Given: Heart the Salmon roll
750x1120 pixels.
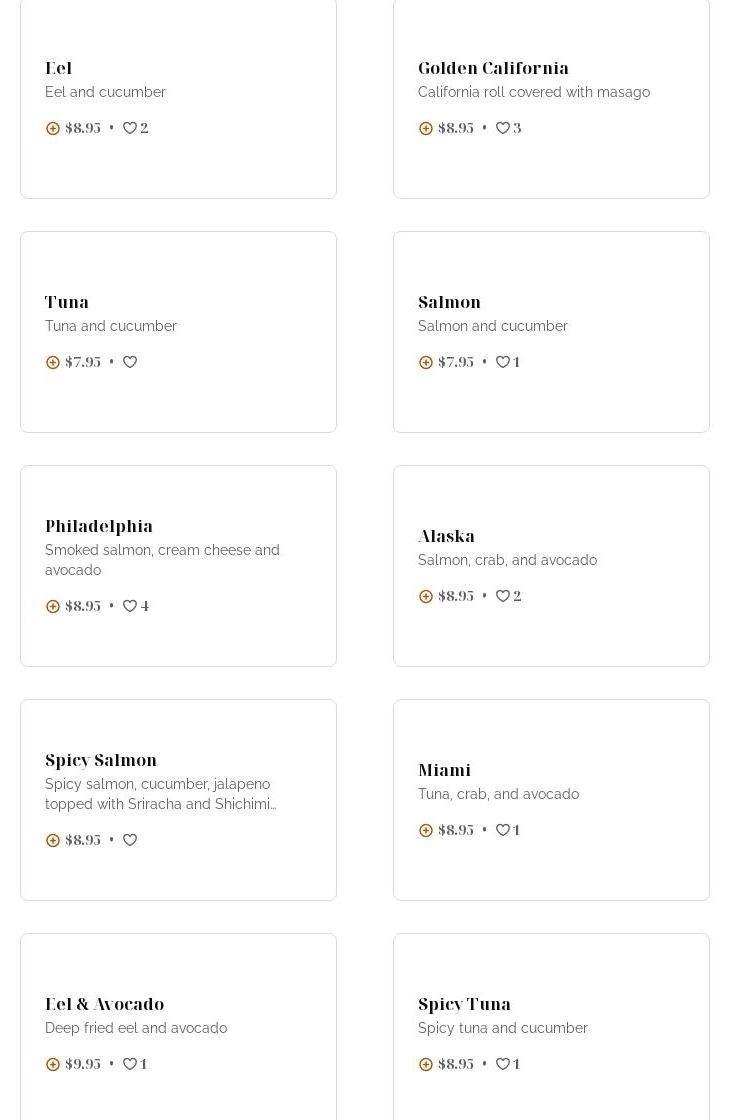Looking at the screenshot, I should click(503, 362).
